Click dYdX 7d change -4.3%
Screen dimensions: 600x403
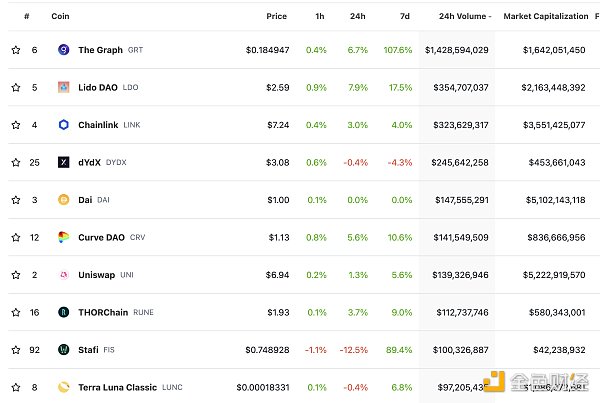[400, 162]
